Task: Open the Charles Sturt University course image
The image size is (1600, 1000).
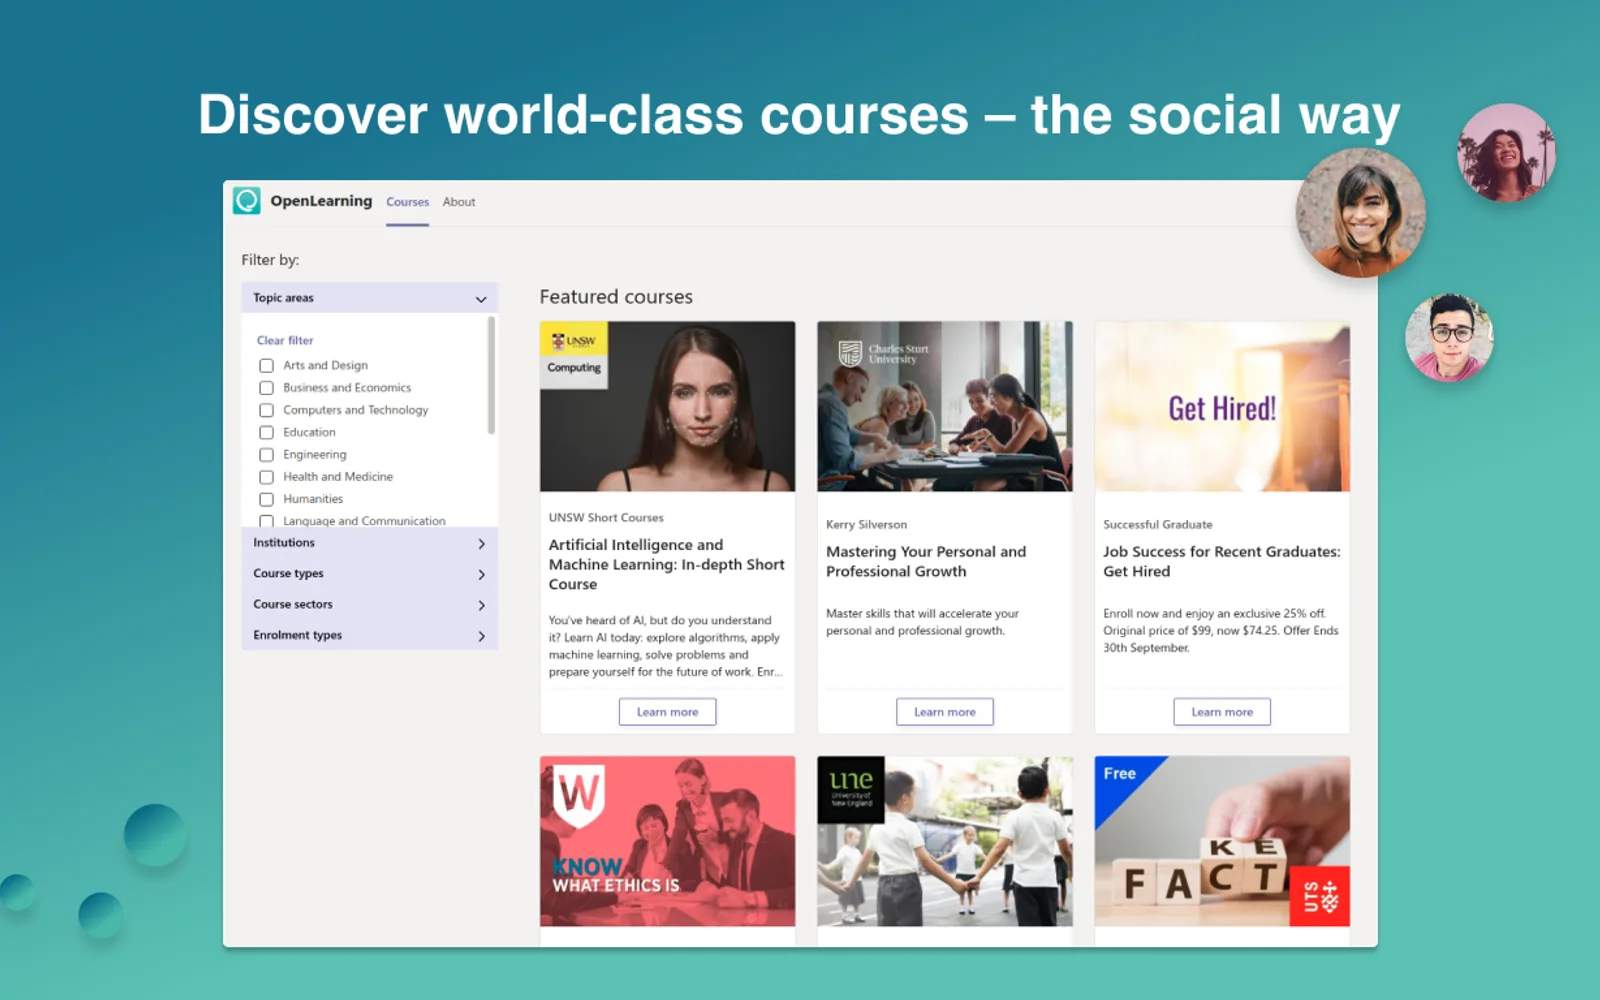Action: coord(944,406)
